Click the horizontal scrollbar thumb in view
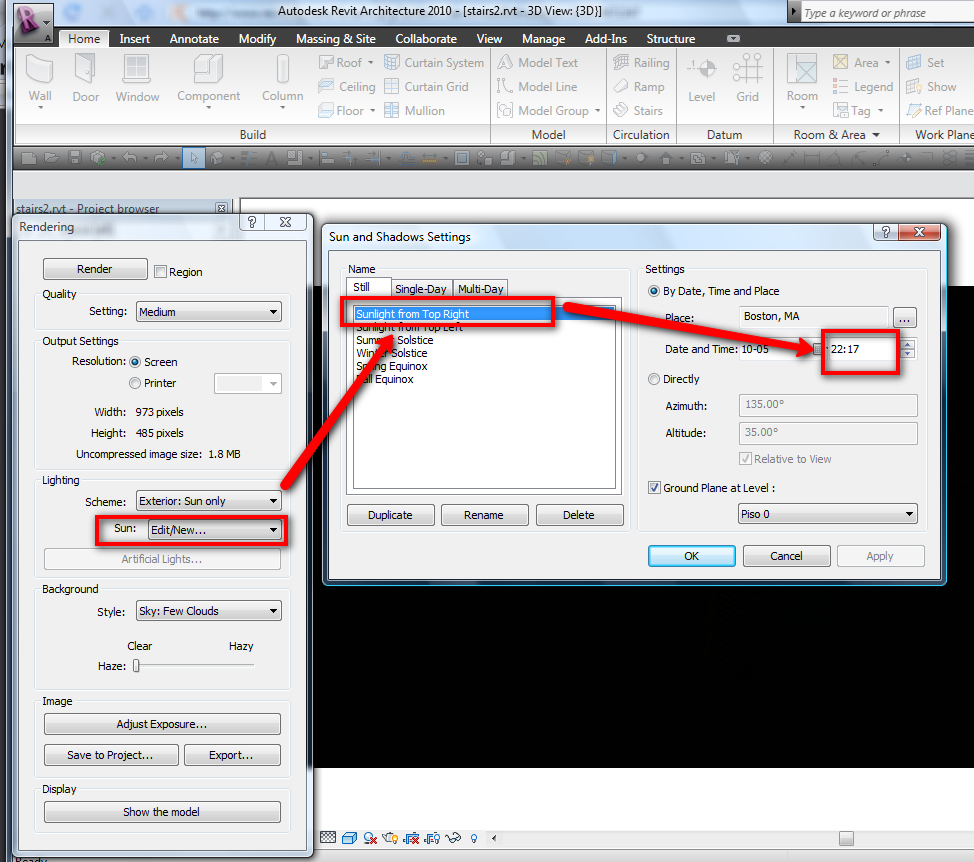The width and height of the screenshot is (974, 862). (x=846, y=838)
